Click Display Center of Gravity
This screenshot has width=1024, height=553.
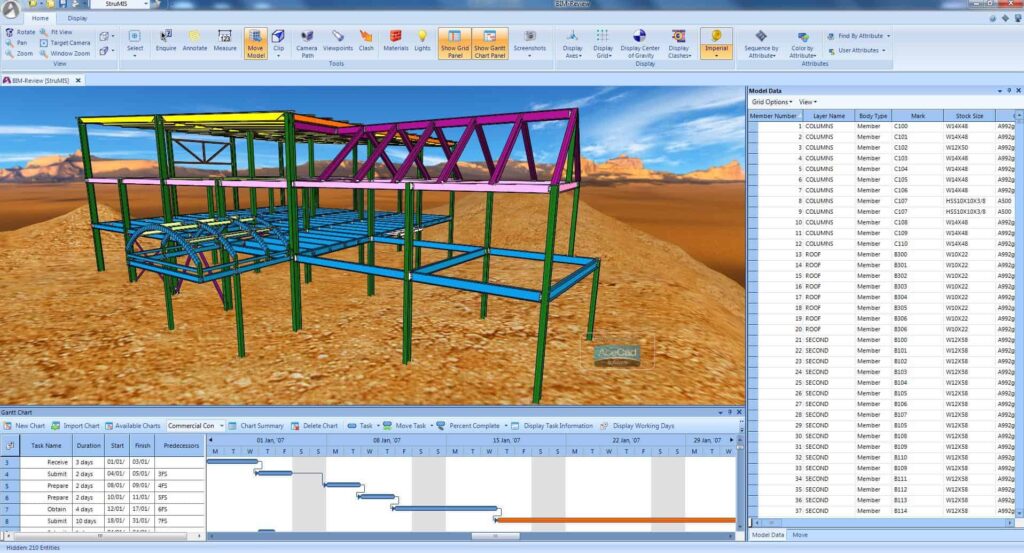(640, 43)
